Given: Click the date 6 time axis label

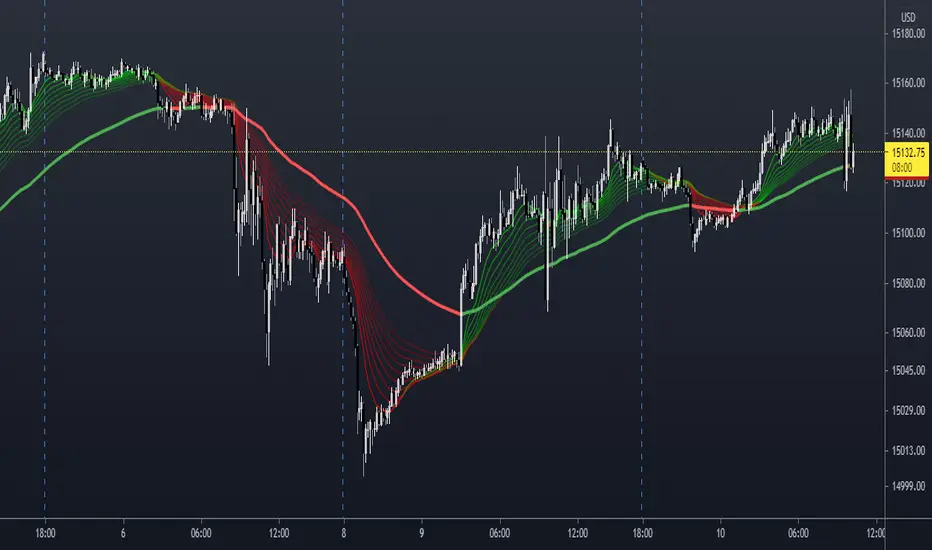Looking at the screenshot, I should coord(123,533).
